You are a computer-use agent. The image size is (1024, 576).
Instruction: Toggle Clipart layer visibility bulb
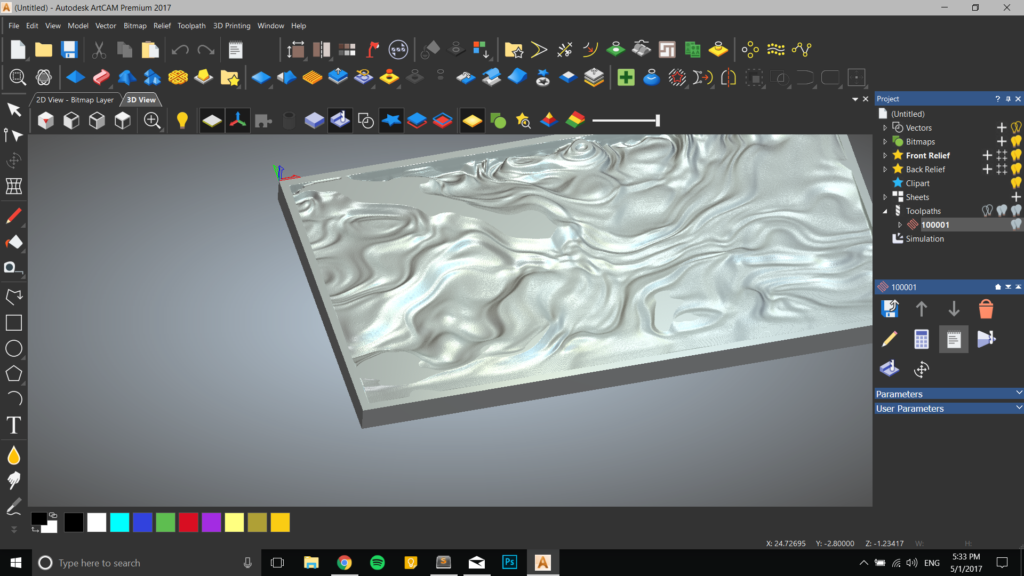[1015, 183]
